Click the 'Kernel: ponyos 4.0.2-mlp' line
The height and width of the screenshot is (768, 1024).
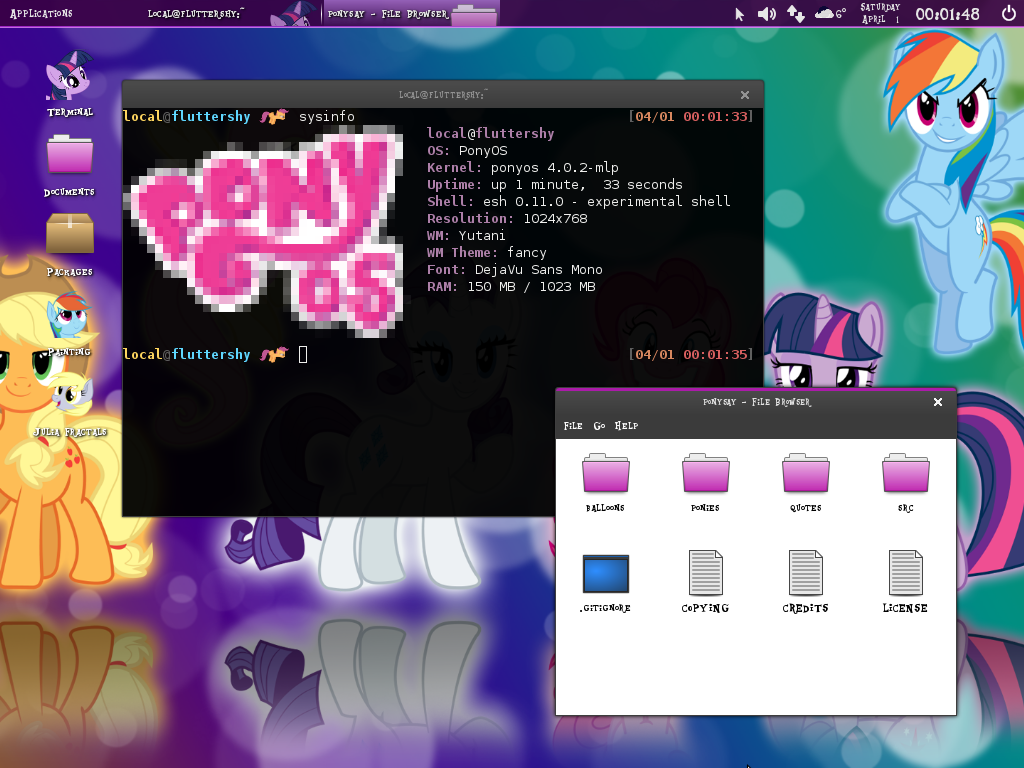(x=522, y=168)
